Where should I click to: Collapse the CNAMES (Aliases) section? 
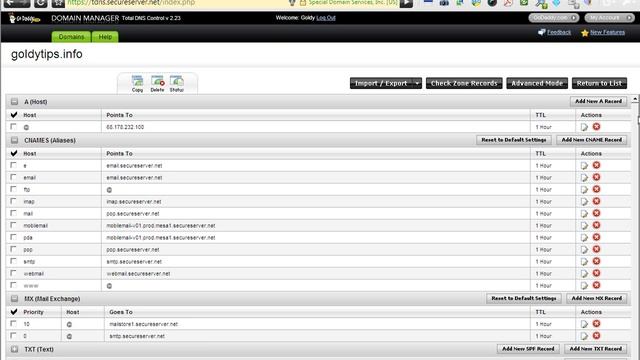tap(14, 140)
